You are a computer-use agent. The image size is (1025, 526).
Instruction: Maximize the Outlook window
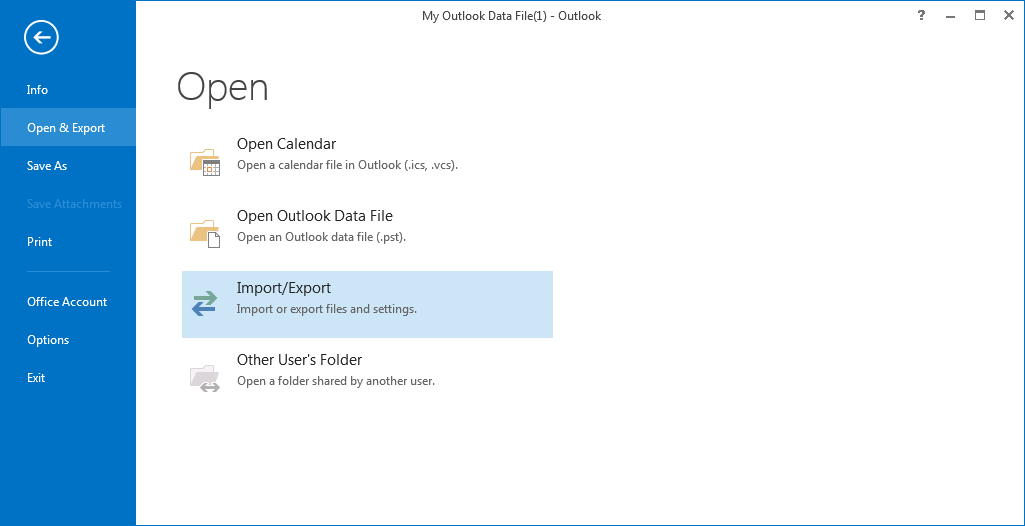point(979,16)
